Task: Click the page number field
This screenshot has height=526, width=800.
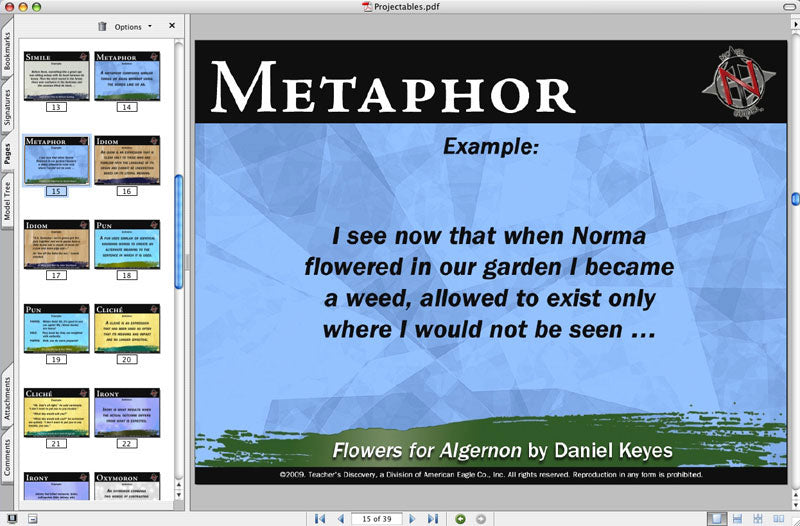Action: click(x=376, y=518)
